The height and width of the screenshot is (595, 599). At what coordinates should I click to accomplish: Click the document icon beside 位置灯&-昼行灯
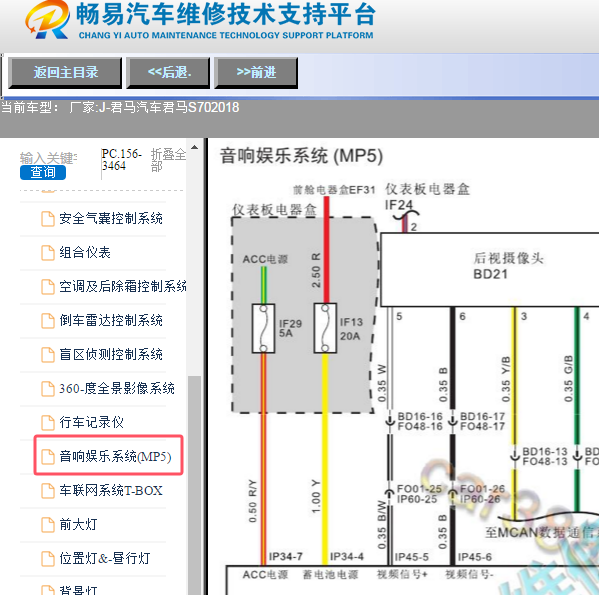point(48,559)
